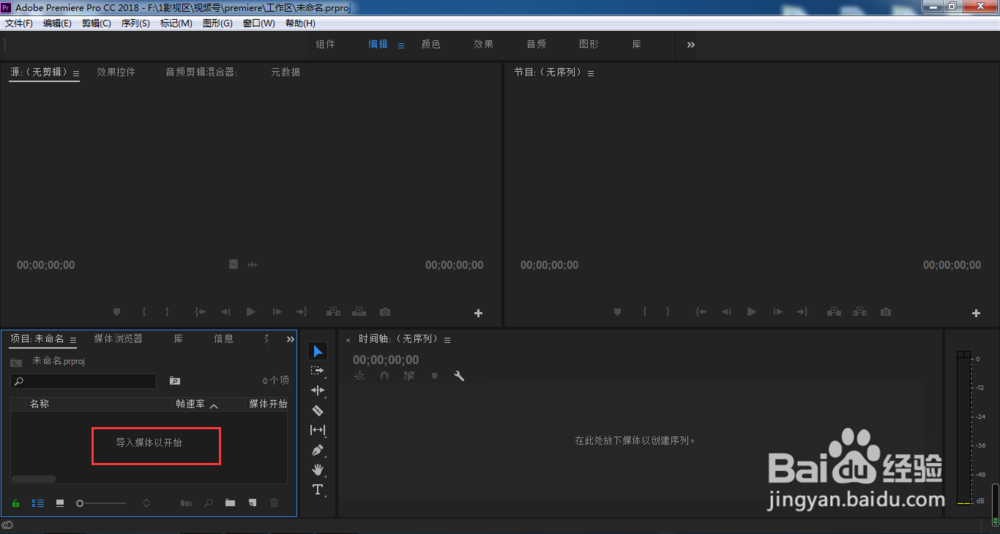
Task: Click the Project panel horizontal scrollbar
Action: [x=34, y=479]
